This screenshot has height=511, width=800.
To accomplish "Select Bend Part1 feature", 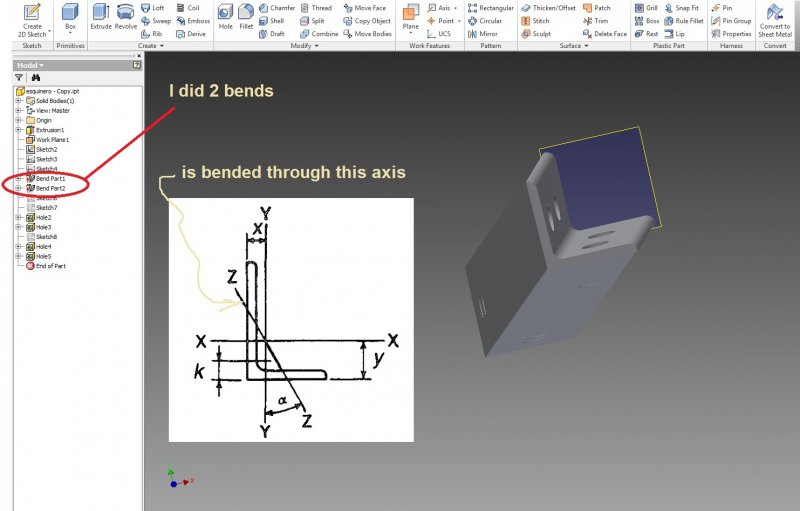I will coord(46,178).
